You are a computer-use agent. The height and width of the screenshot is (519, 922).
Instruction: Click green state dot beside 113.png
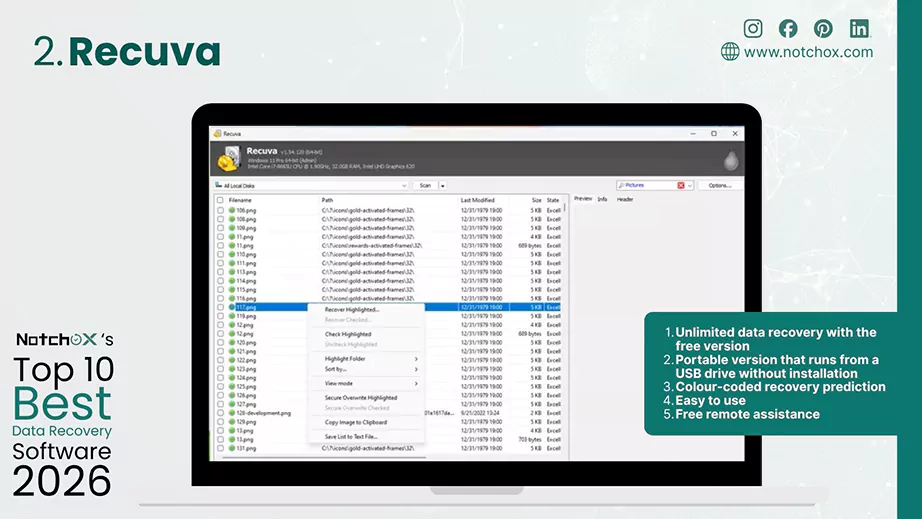tap(232, 272)
